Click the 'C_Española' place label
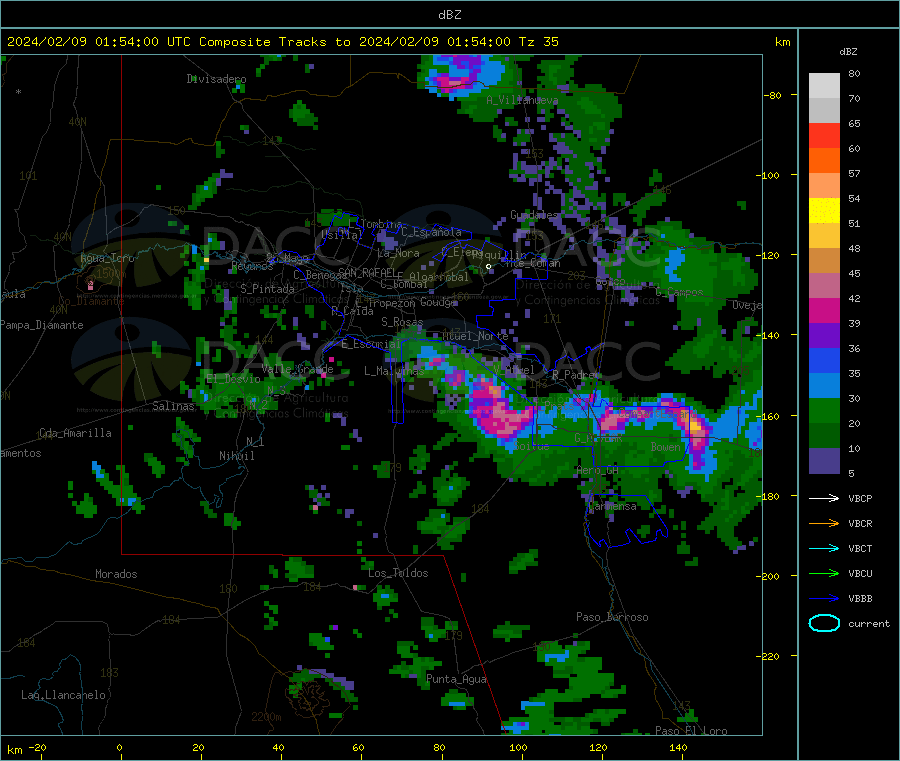 point(431,232)
